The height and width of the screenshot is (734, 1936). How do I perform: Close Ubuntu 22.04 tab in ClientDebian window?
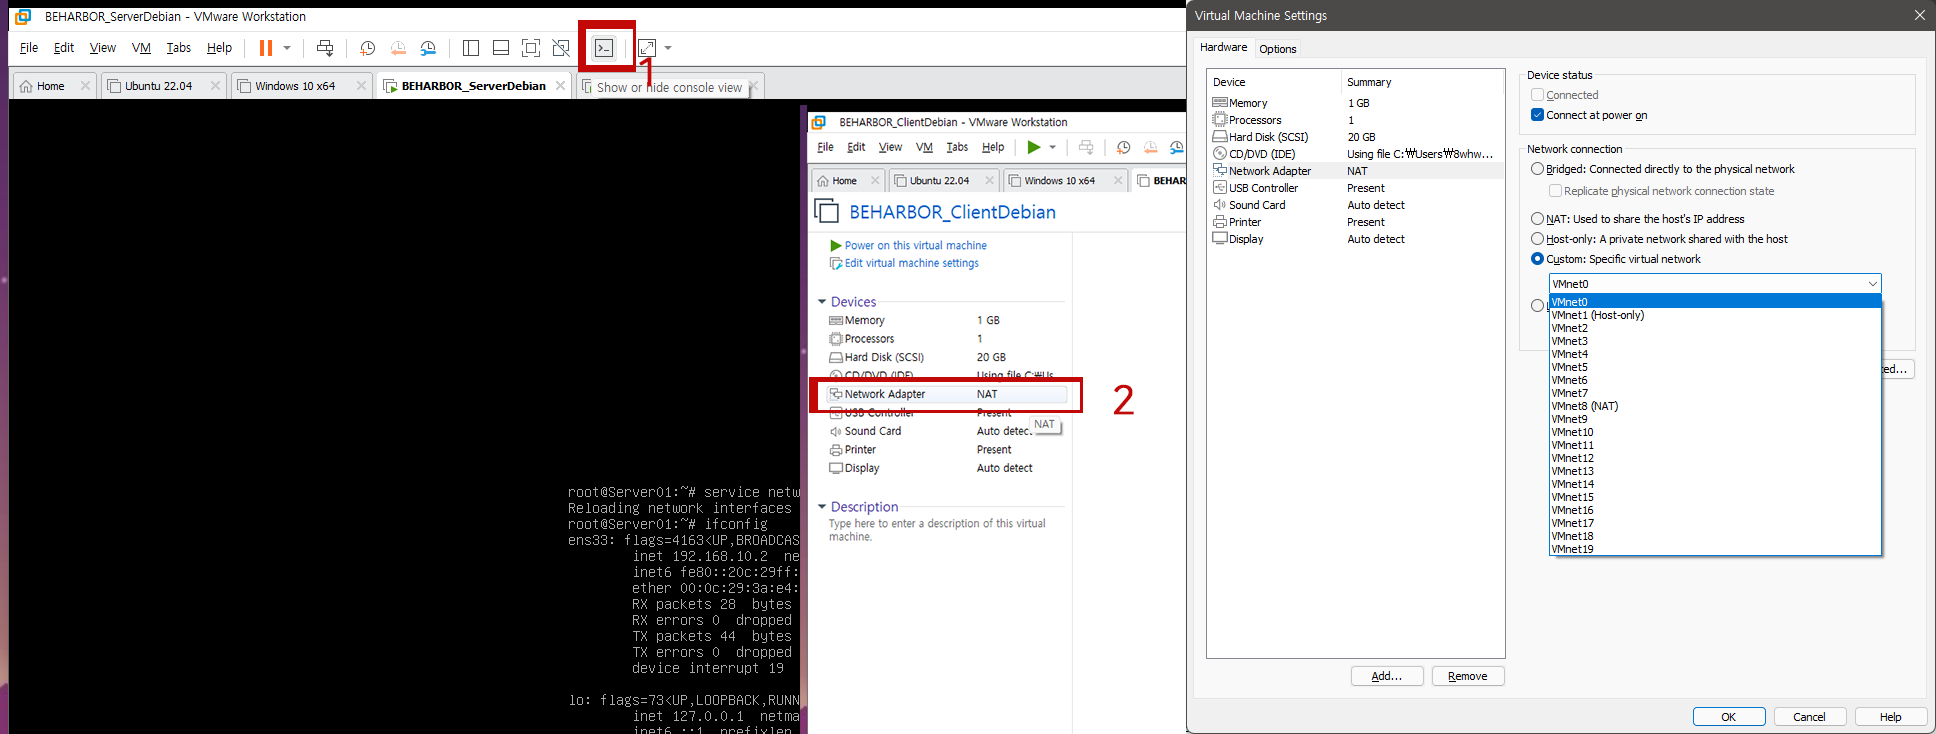pyautogui.click(x=989, y=181)
